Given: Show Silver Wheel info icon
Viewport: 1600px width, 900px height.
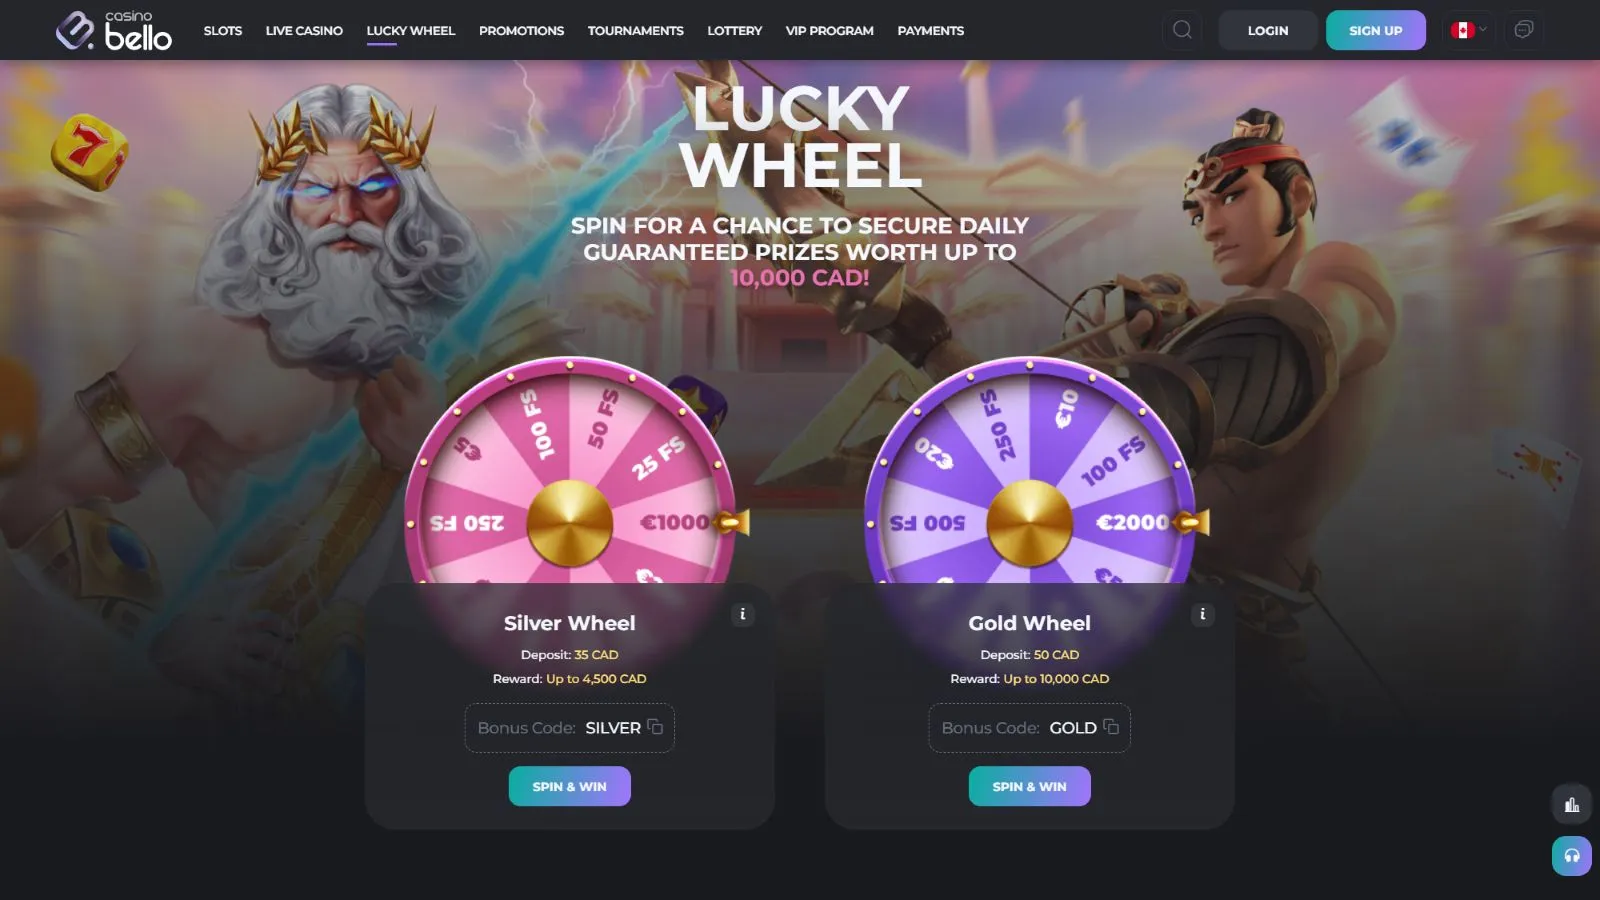Looking at the screenshot, I should (x=742, y=614).
